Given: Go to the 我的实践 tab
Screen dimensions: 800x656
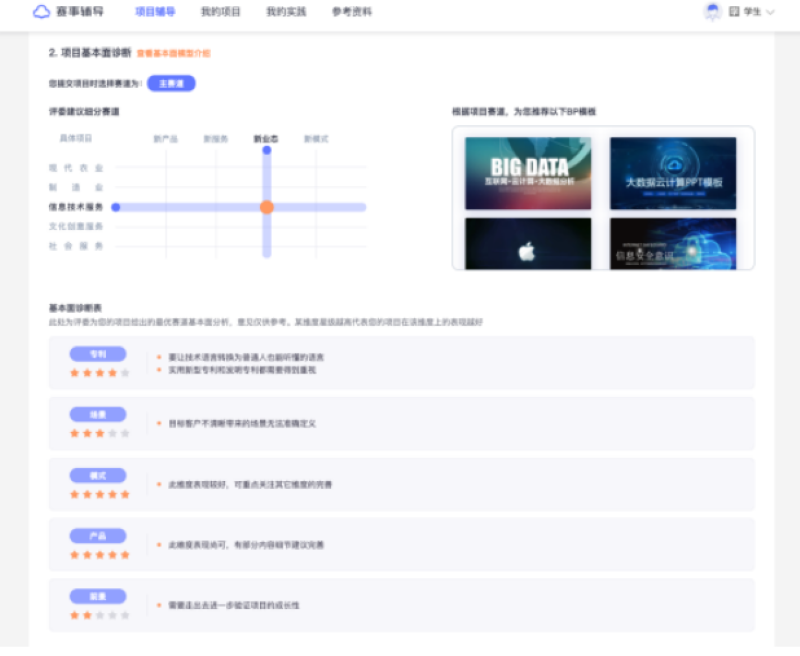Looking at the screenshot, I should click(286, 12).
